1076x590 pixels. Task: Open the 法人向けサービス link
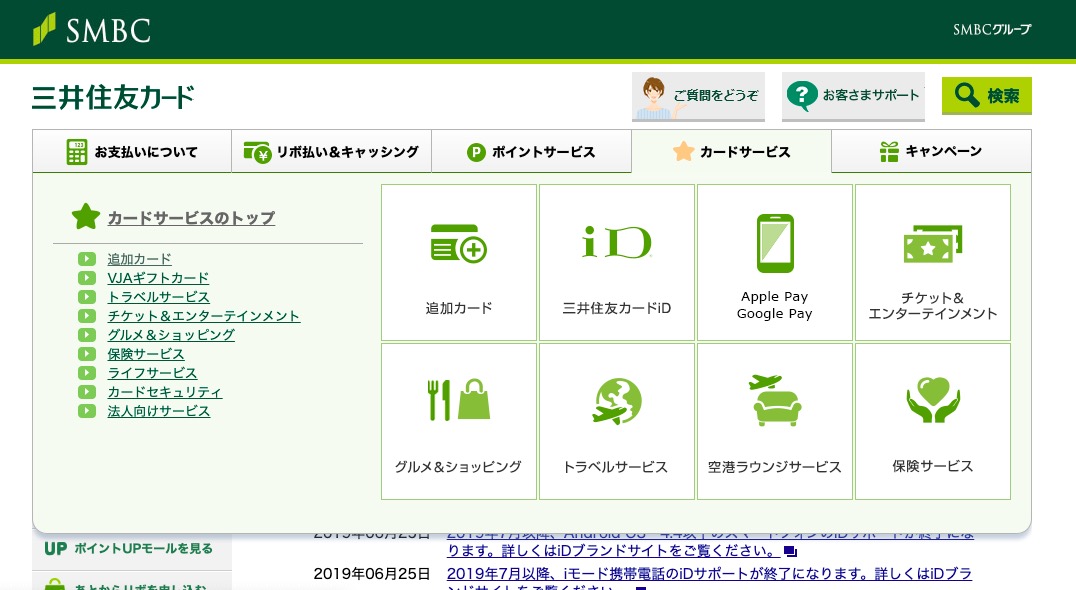coord(159,411)
